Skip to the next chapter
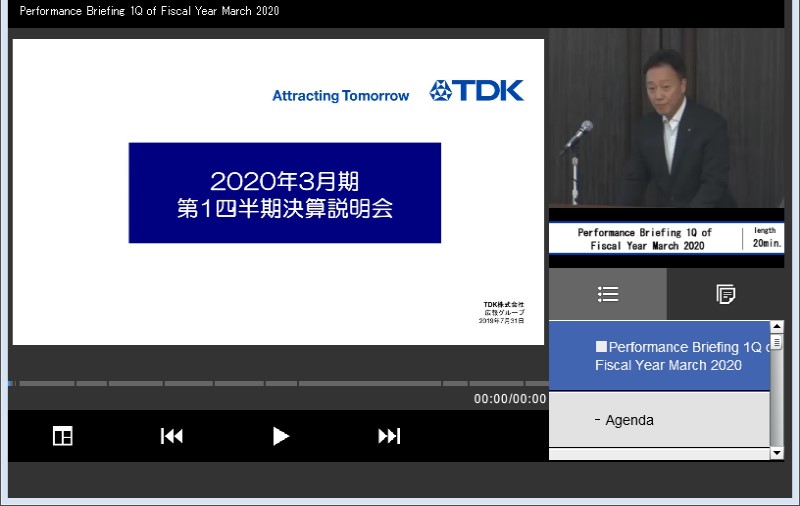The height and width of the screenshot is (506, 800). [x=389, y=436]
